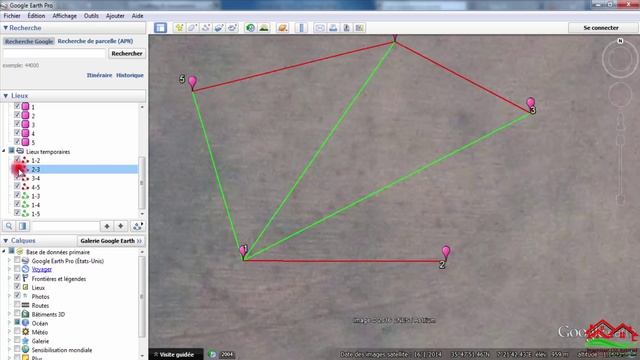Click the add polygon toolbar icon

192,27
